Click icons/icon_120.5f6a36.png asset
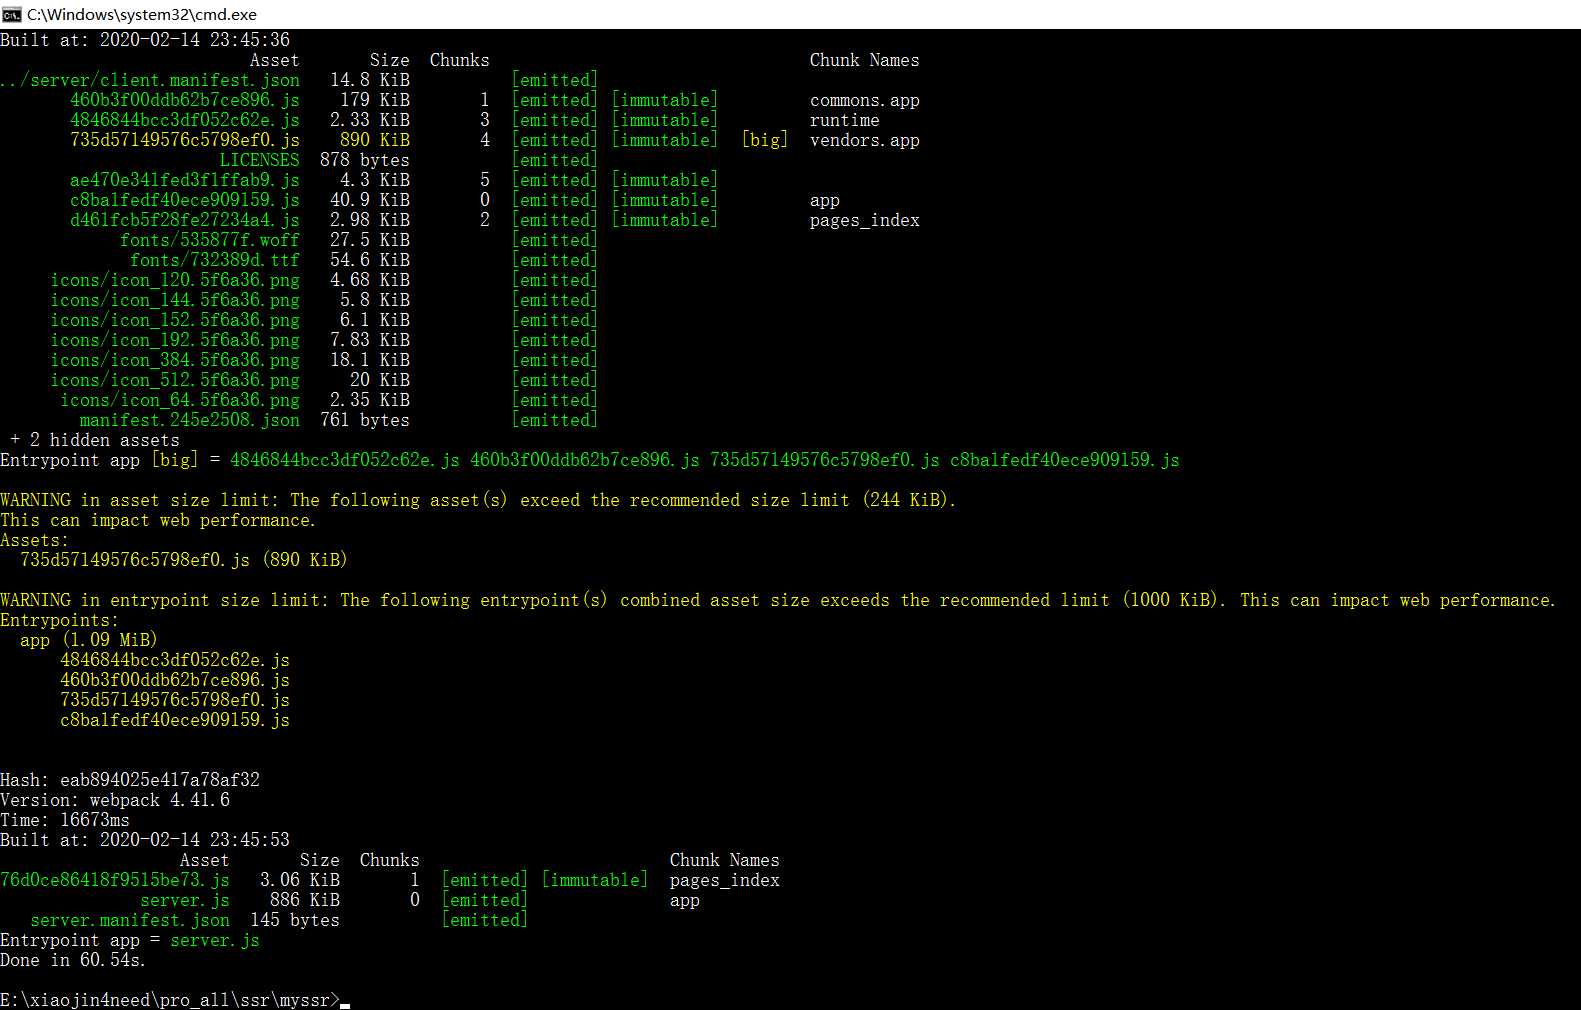 pyautogui.click(x=175, y=280)
